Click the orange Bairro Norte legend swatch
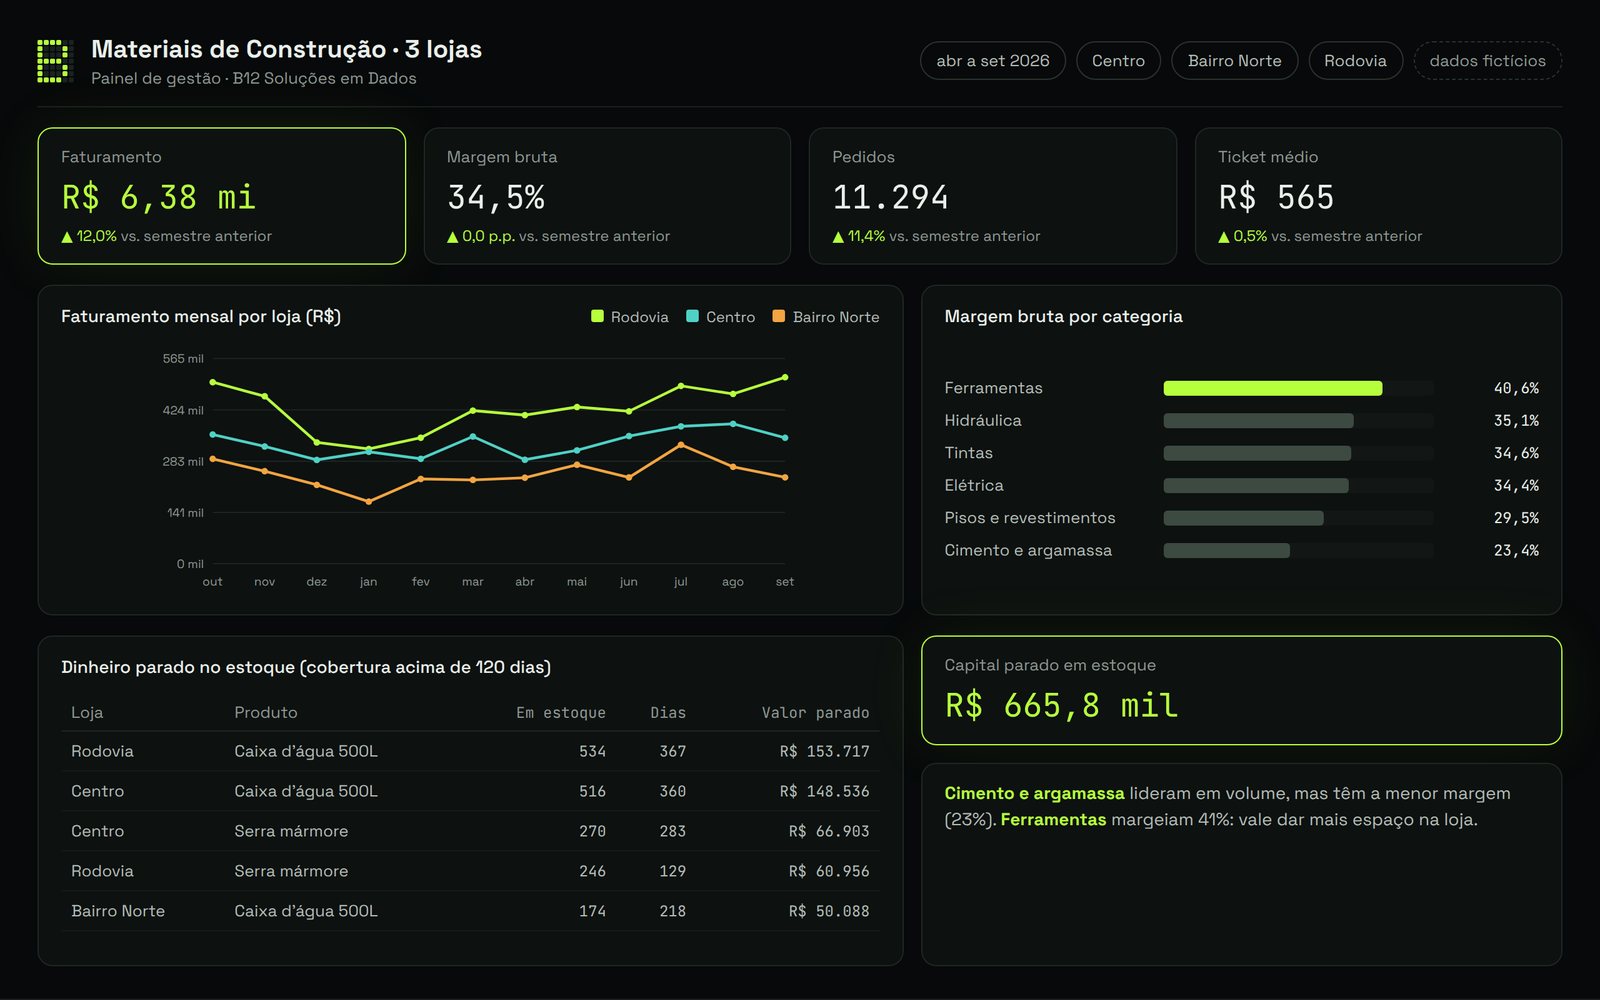Viewport: 1600px width, 1000px height. click(x=779, y=316)
